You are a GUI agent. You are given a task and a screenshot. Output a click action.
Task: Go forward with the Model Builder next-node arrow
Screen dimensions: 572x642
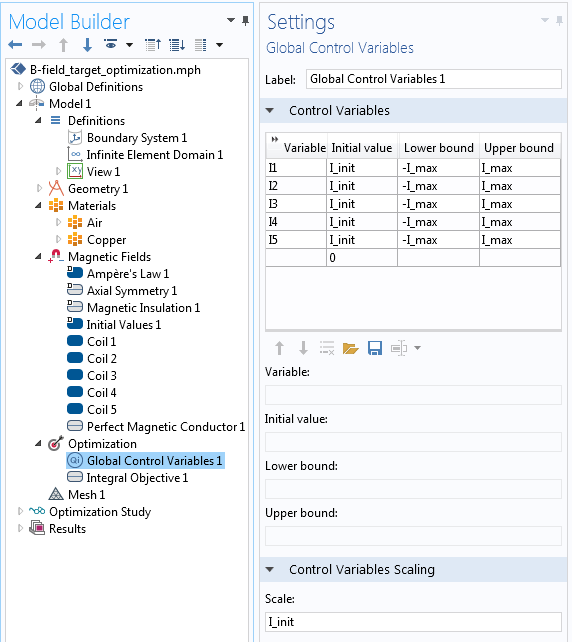pos(39,45)
